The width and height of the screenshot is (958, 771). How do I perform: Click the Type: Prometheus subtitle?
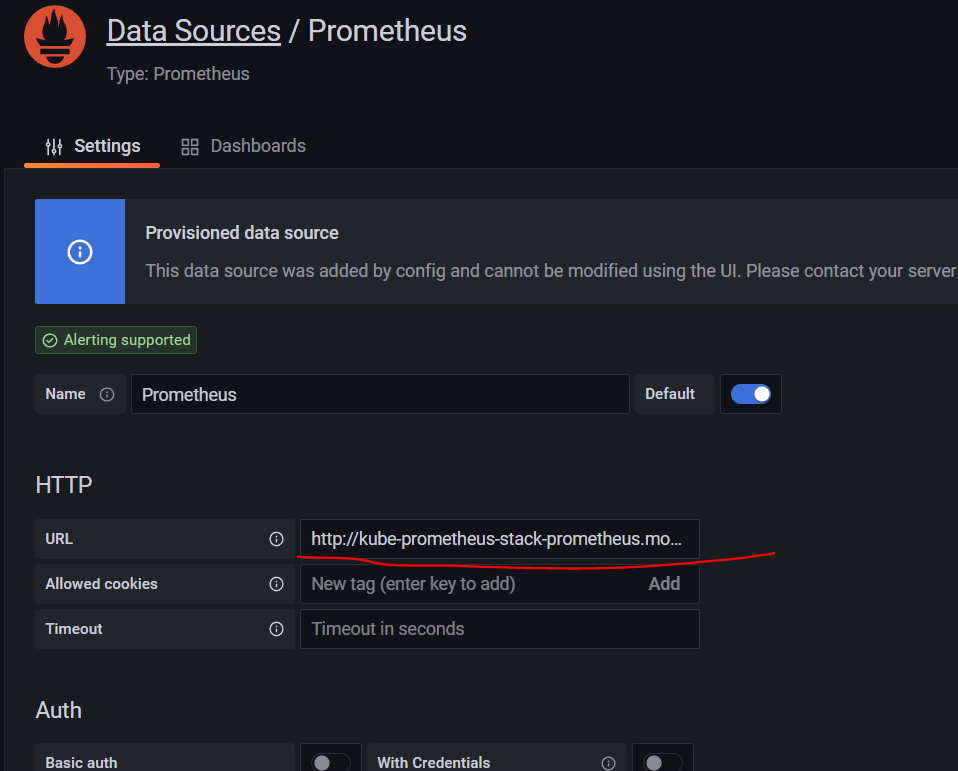point(178,74)
